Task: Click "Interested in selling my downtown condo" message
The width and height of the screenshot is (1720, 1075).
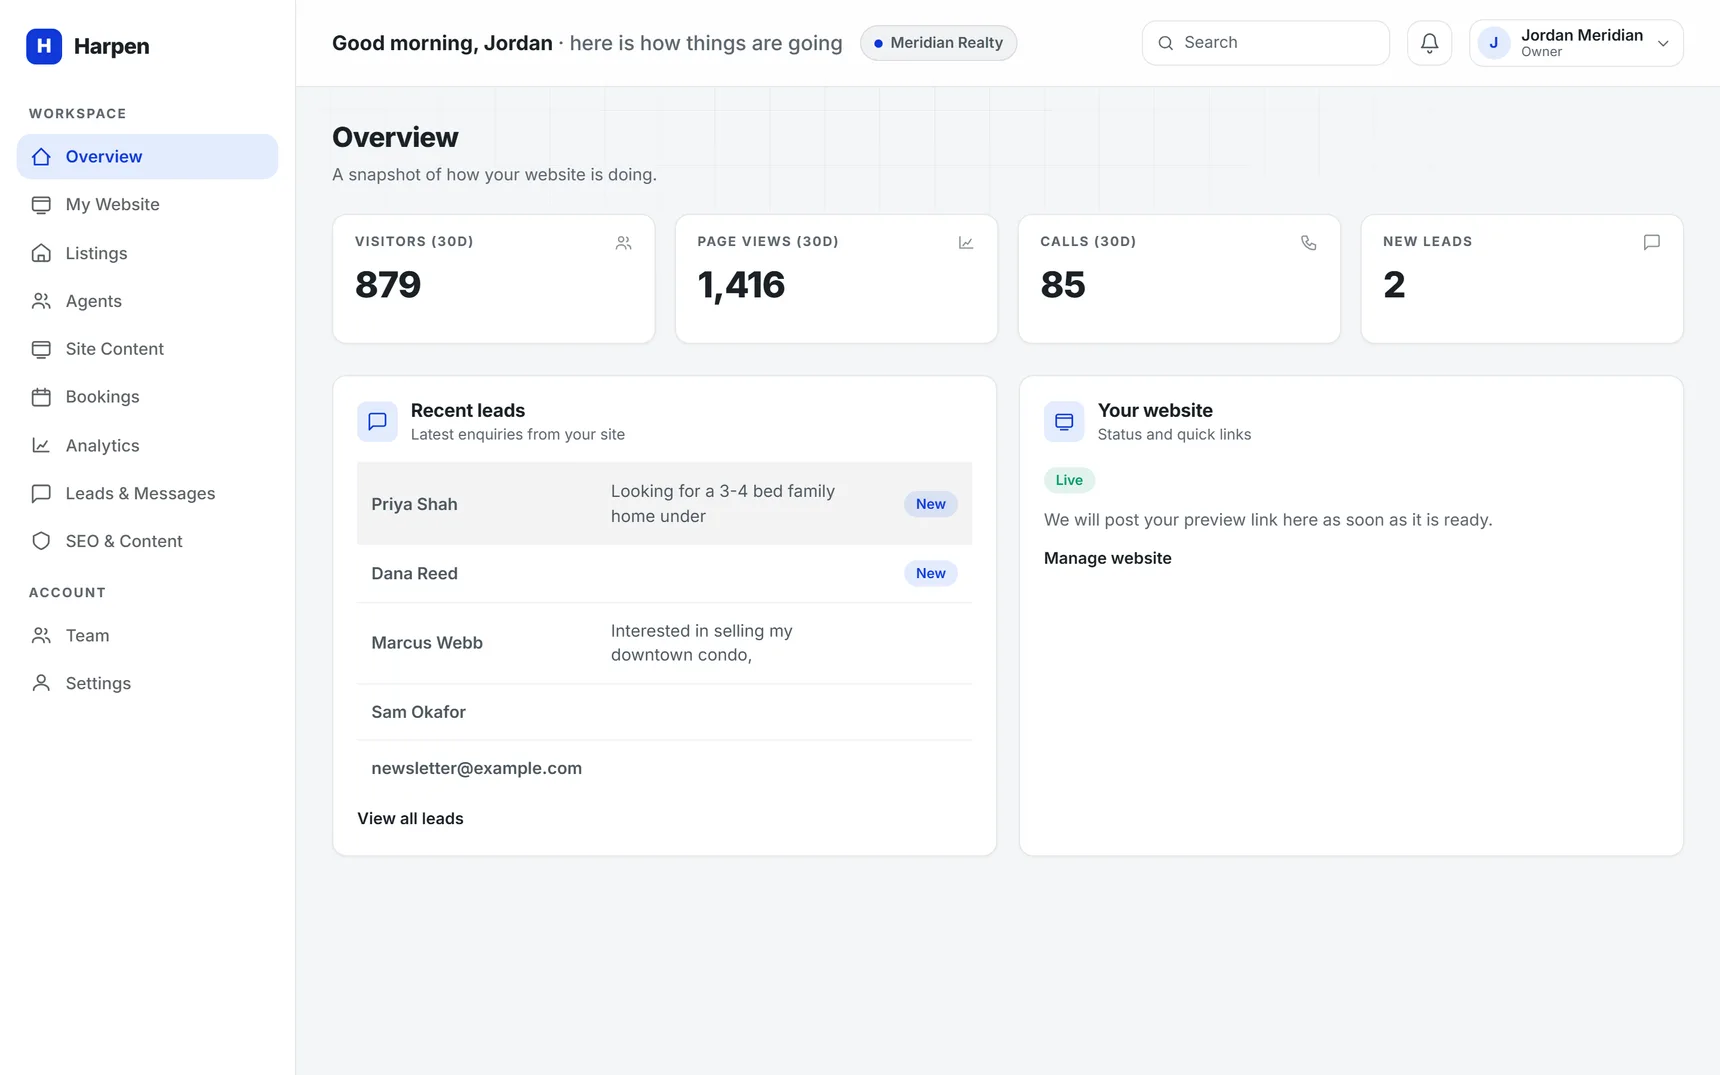Action: (701, 643)
